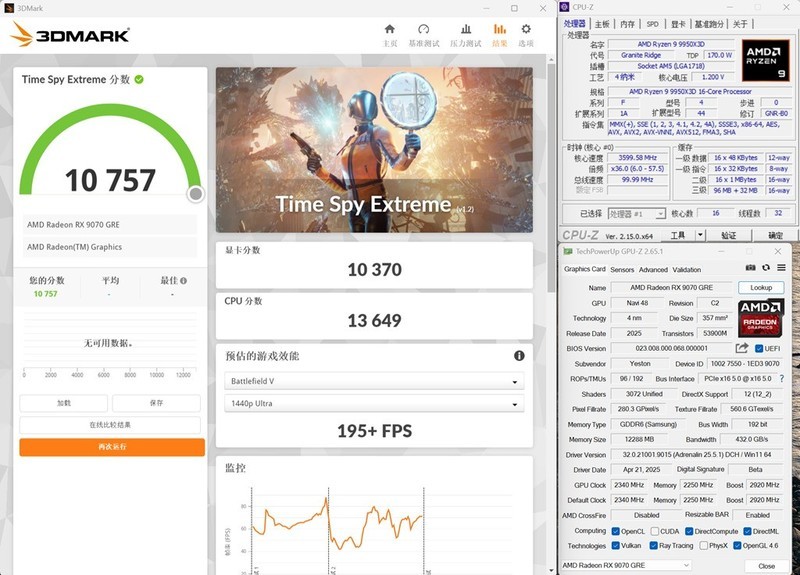Open GPU-Z Sensors tab
Image resolution: width=800 pixels, height=575 pixels.
click(x=622, y=269)
